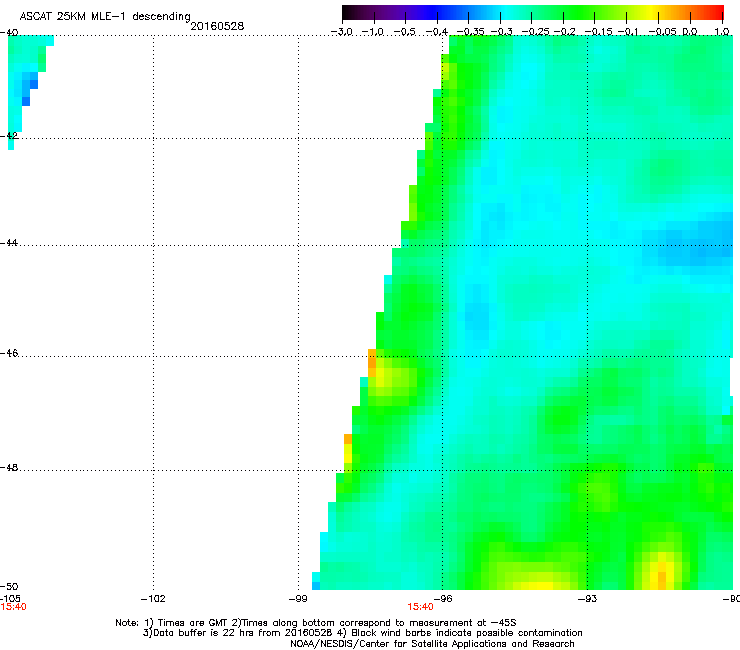Click the colorbar label -0.5
This screenshot has width=740, height=650.
(405, 32)
